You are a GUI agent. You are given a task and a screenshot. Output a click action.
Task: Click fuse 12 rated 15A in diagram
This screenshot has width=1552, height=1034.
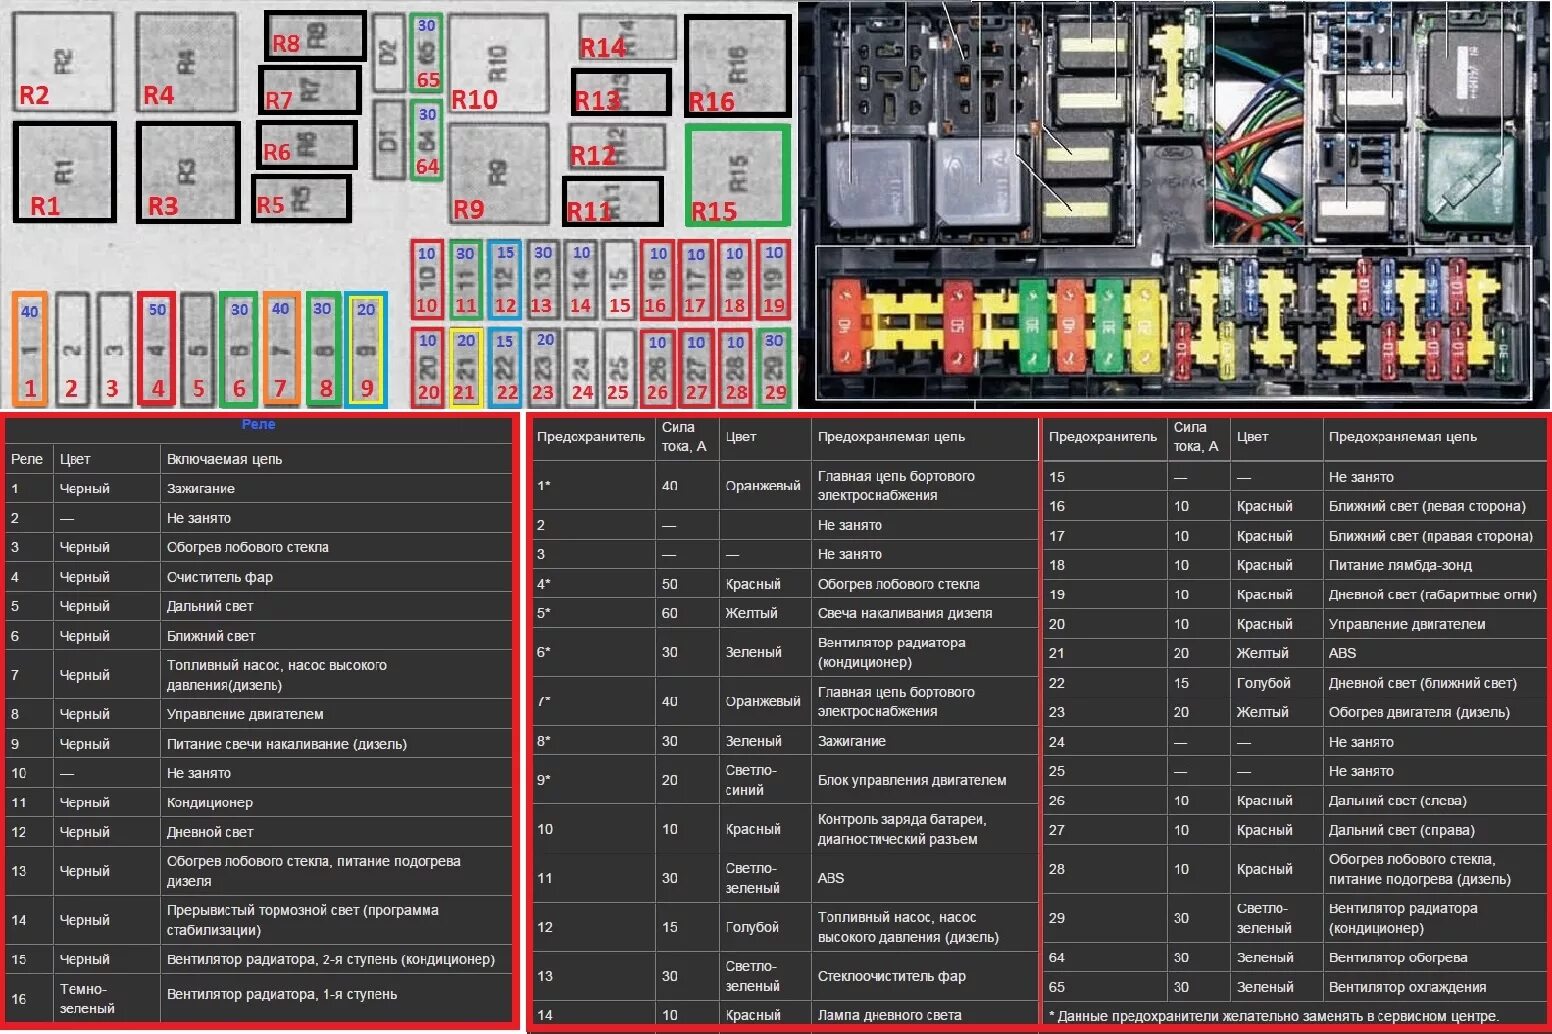tap(505, 279)
